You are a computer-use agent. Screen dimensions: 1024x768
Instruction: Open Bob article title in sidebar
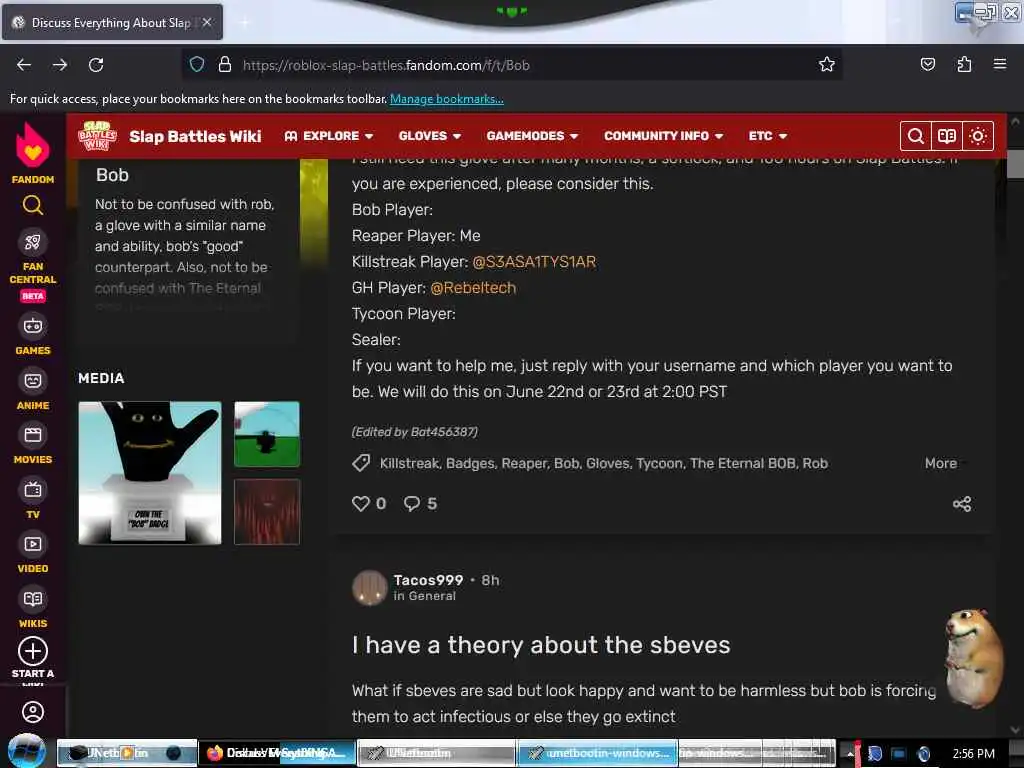[x=112, y=175]
